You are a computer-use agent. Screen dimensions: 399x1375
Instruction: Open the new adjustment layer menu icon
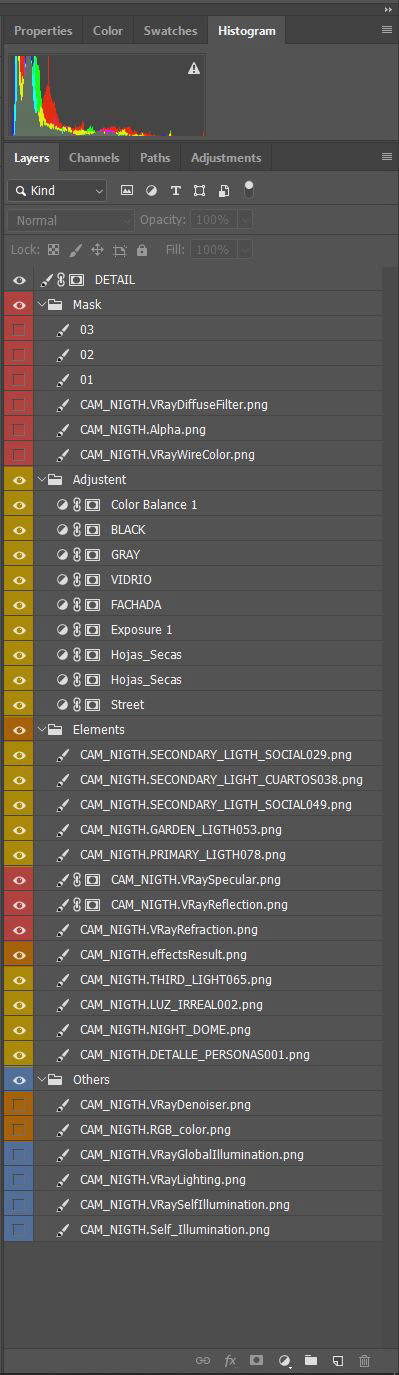[x=285, y=1361]
